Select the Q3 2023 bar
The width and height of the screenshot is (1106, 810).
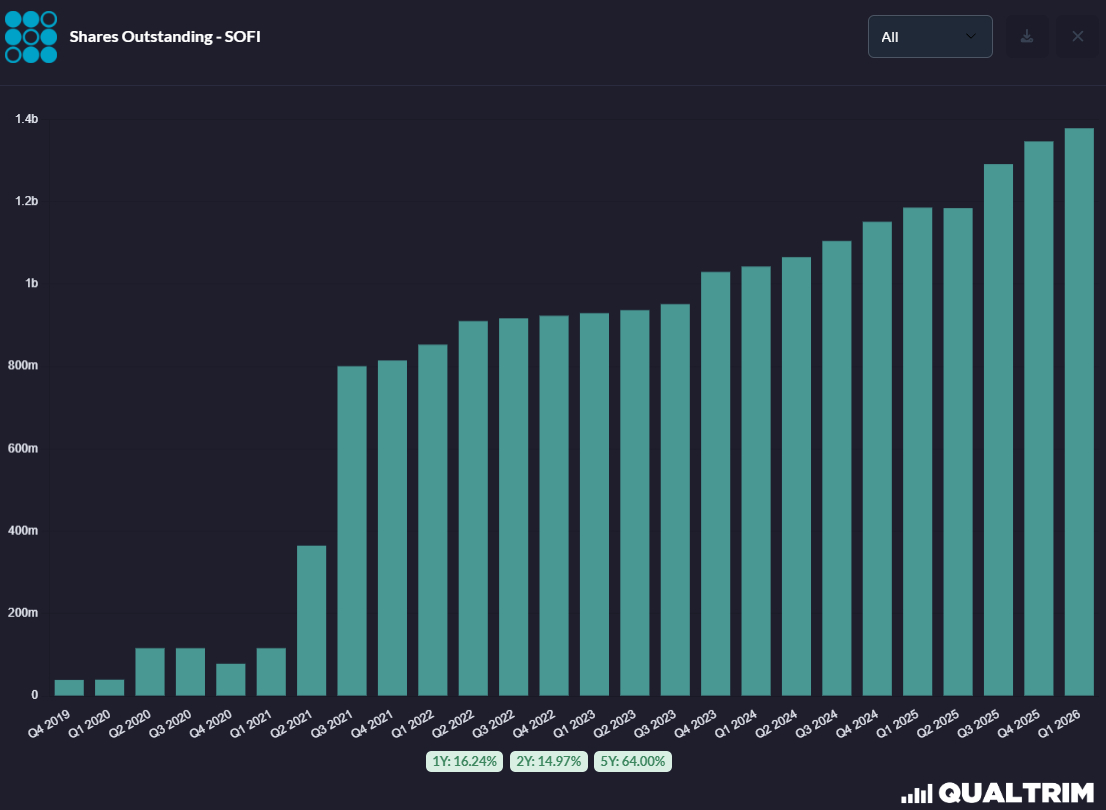click(x=675, y=500)
